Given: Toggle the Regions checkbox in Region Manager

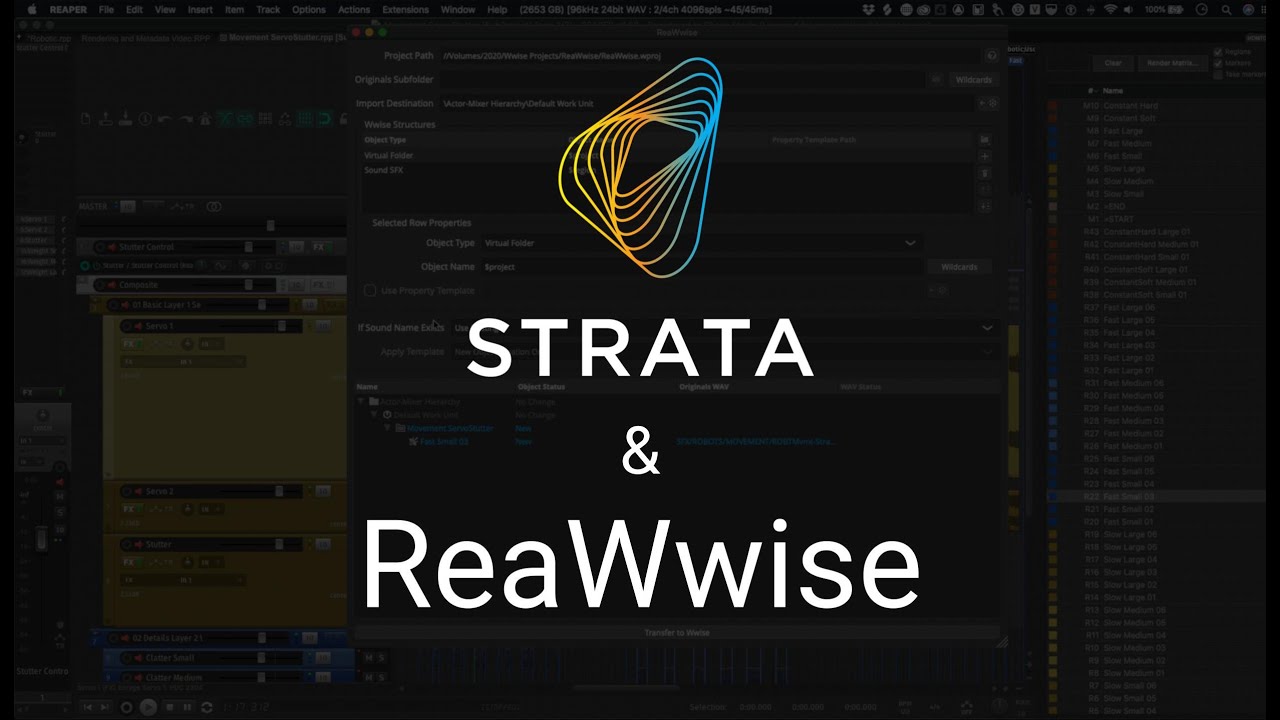Looking at the screenshot, I should coord(1218,52).
